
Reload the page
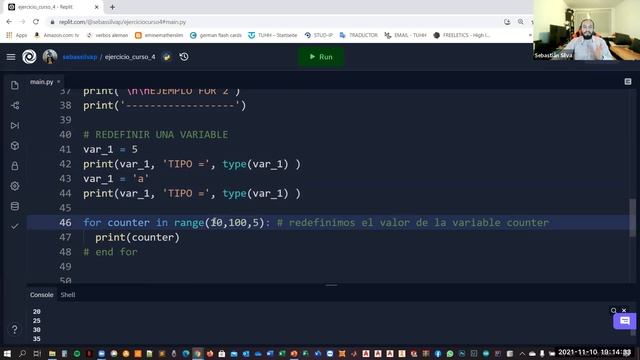36,22
